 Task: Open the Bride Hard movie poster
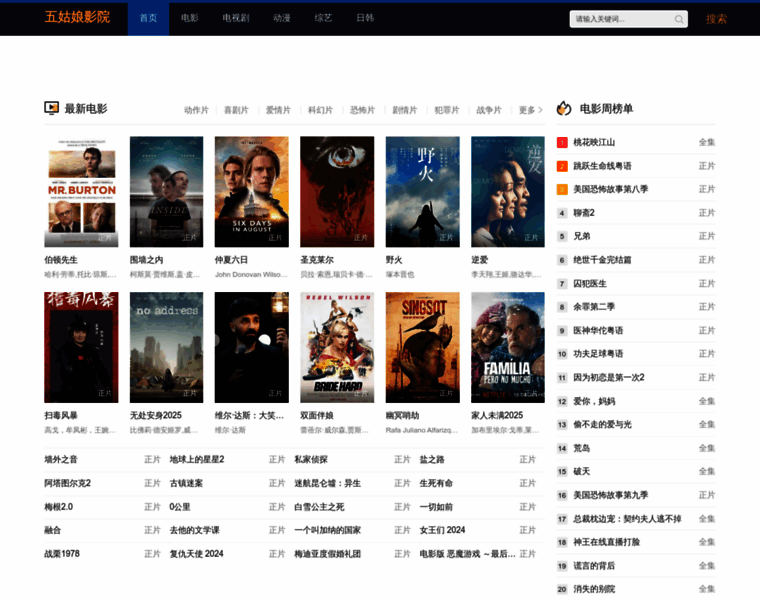[x=337, y=347]
